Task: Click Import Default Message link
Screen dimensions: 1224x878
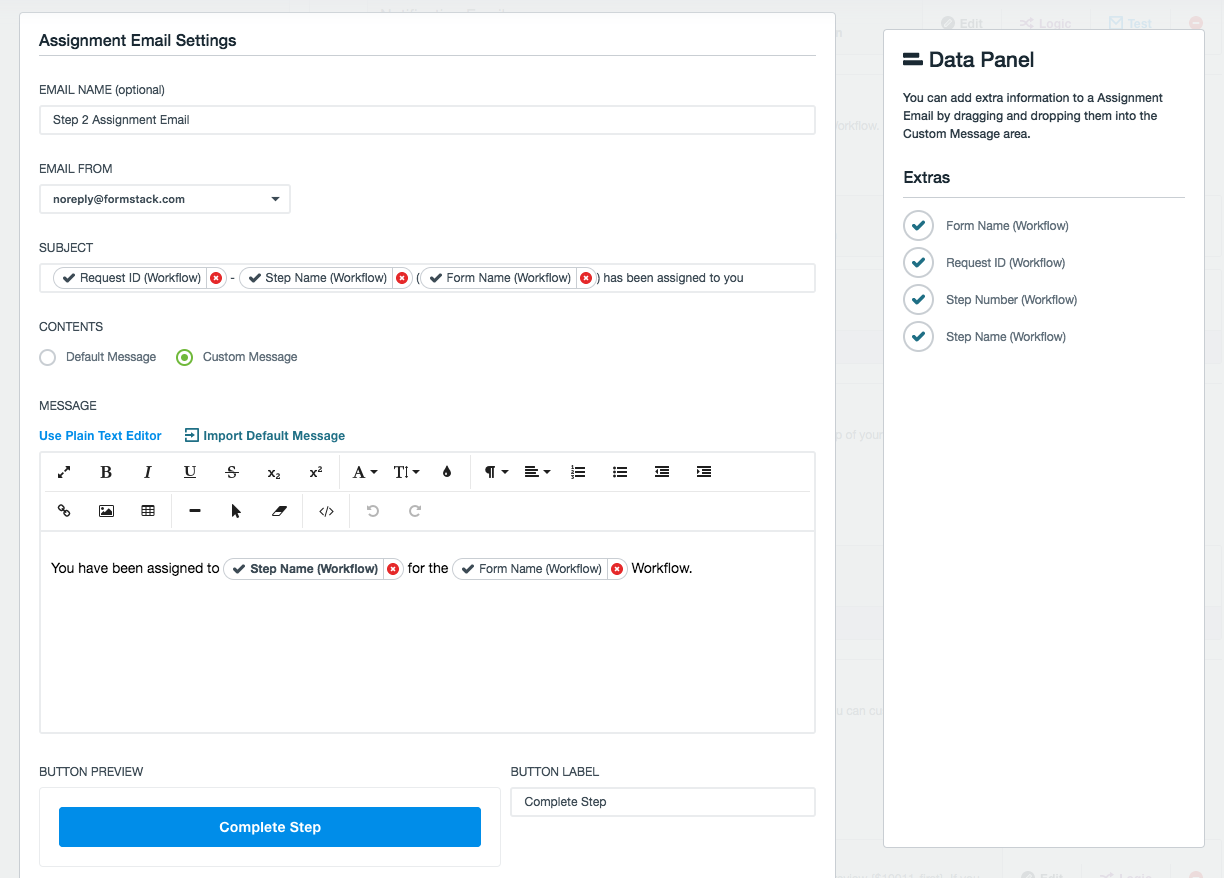Action: pos(265,436)
